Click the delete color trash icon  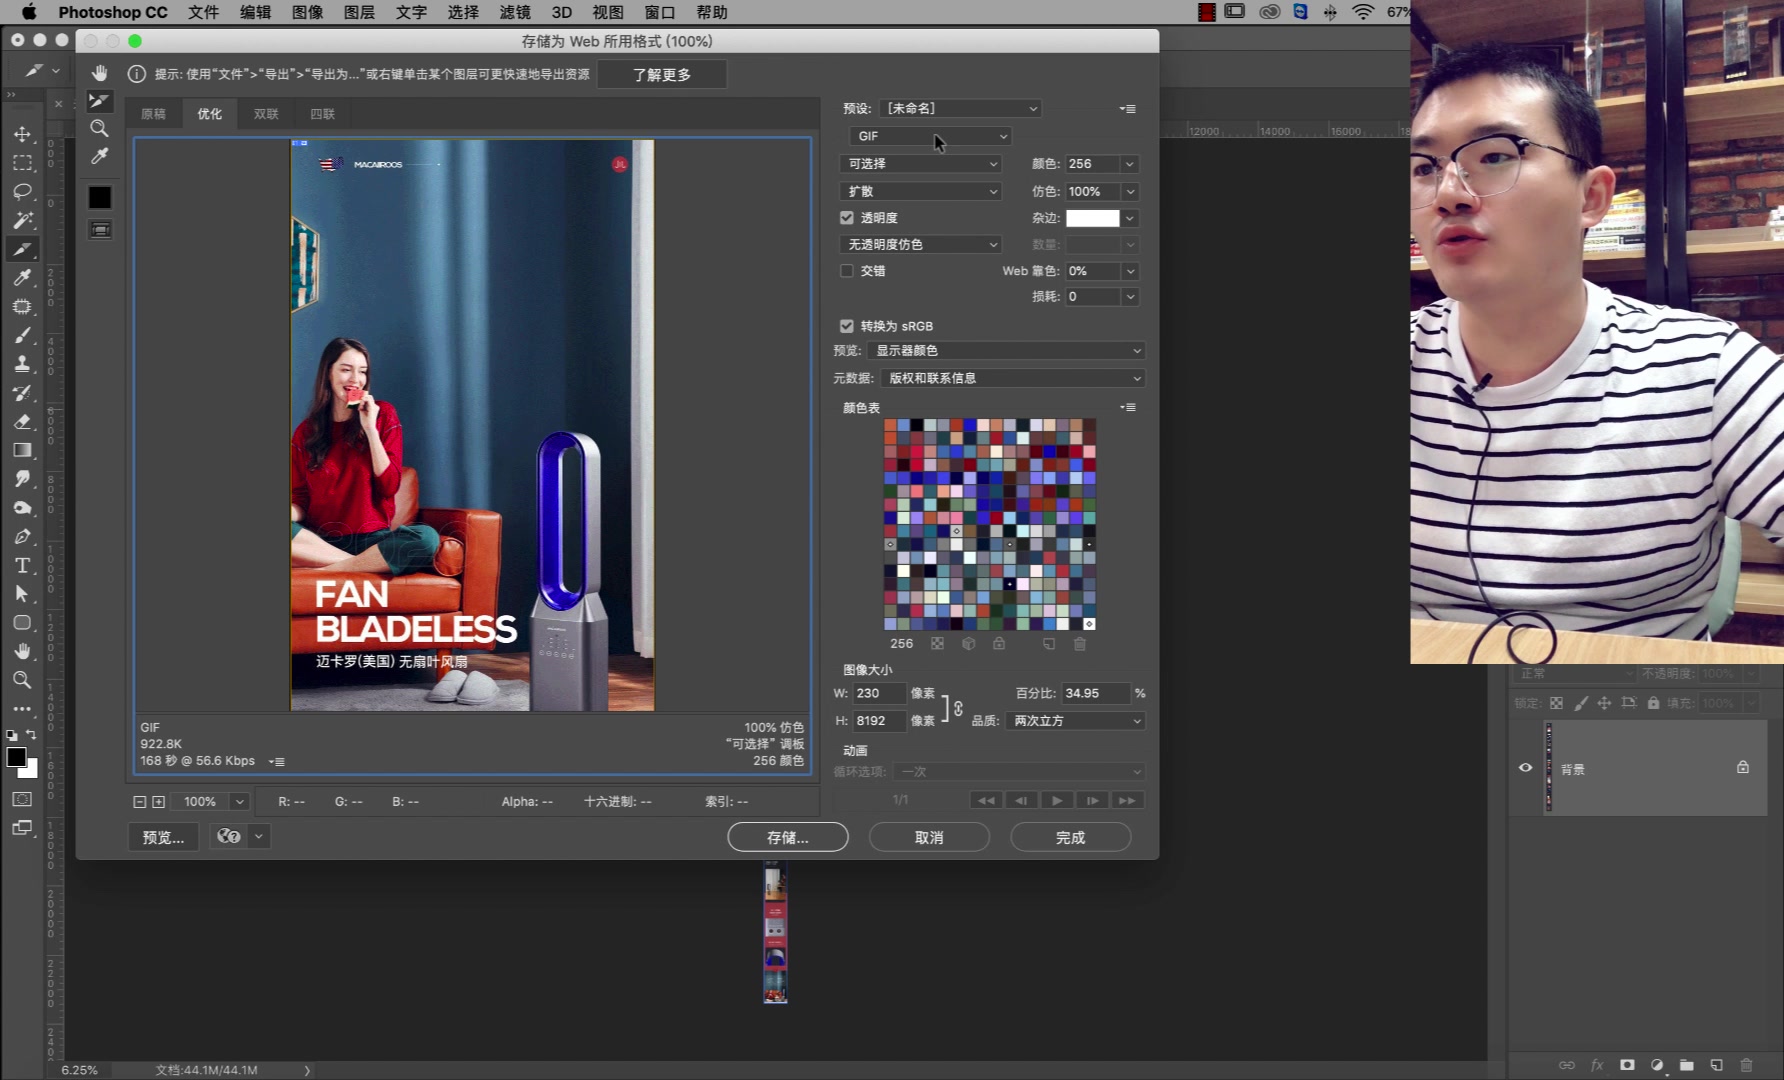(1080, 644)
